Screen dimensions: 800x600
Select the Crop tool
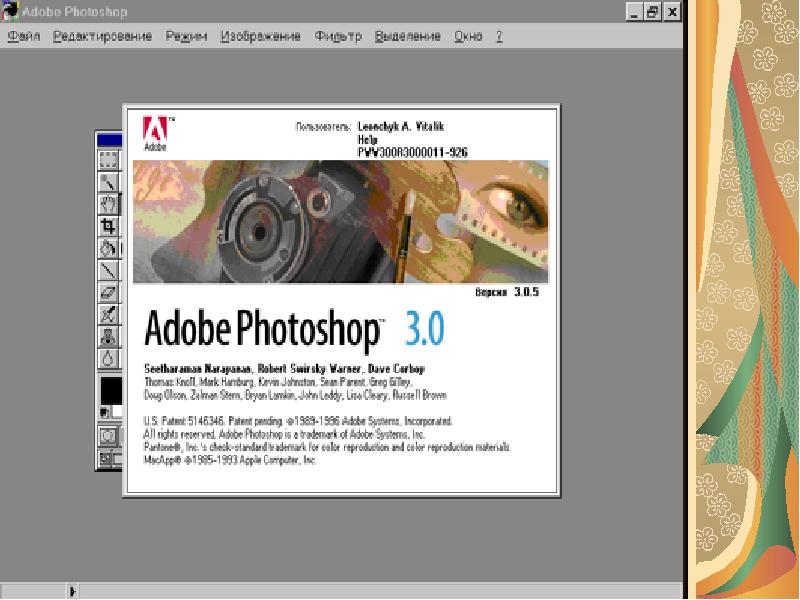109,226
